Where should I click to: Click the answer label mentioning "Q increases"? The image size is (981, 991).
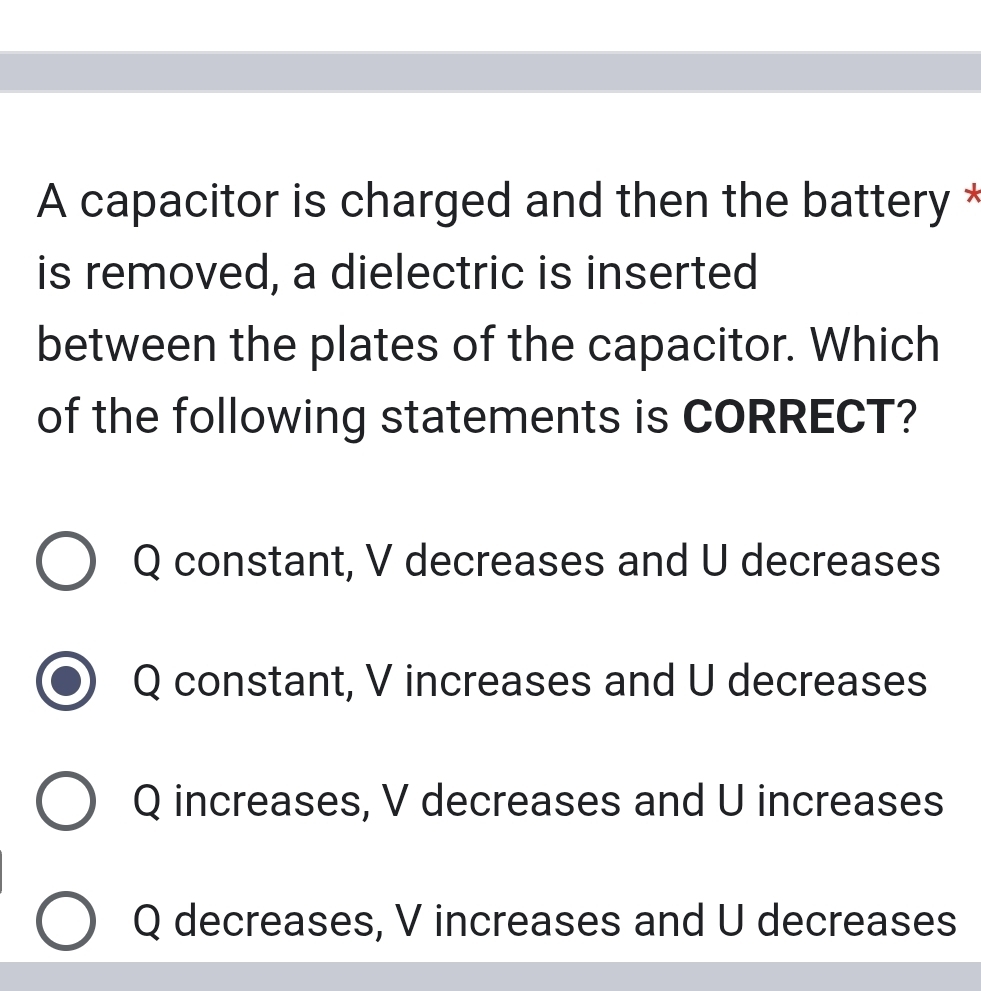click(x=537, y=802)
